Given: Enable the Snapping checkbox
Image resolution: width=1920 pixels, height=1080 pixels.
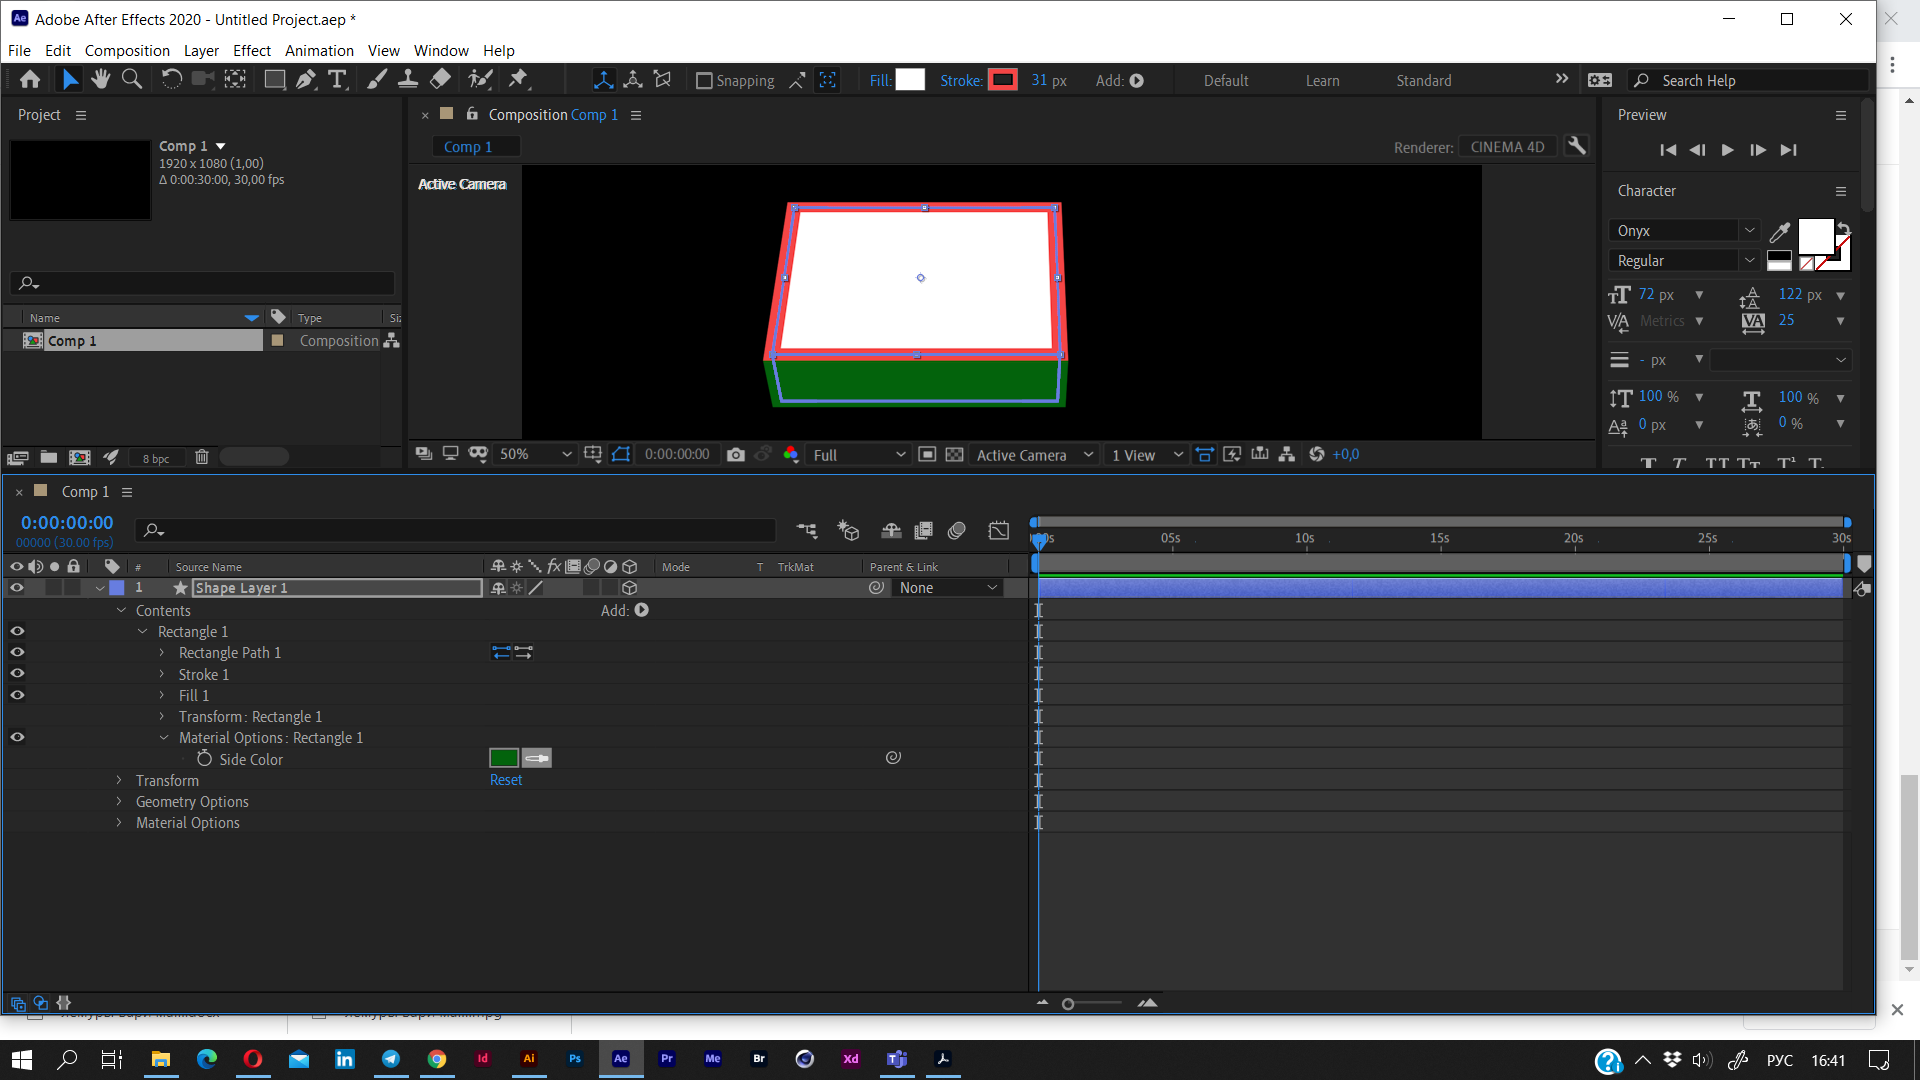Looking at the screenshot, I should coord(705,80).
